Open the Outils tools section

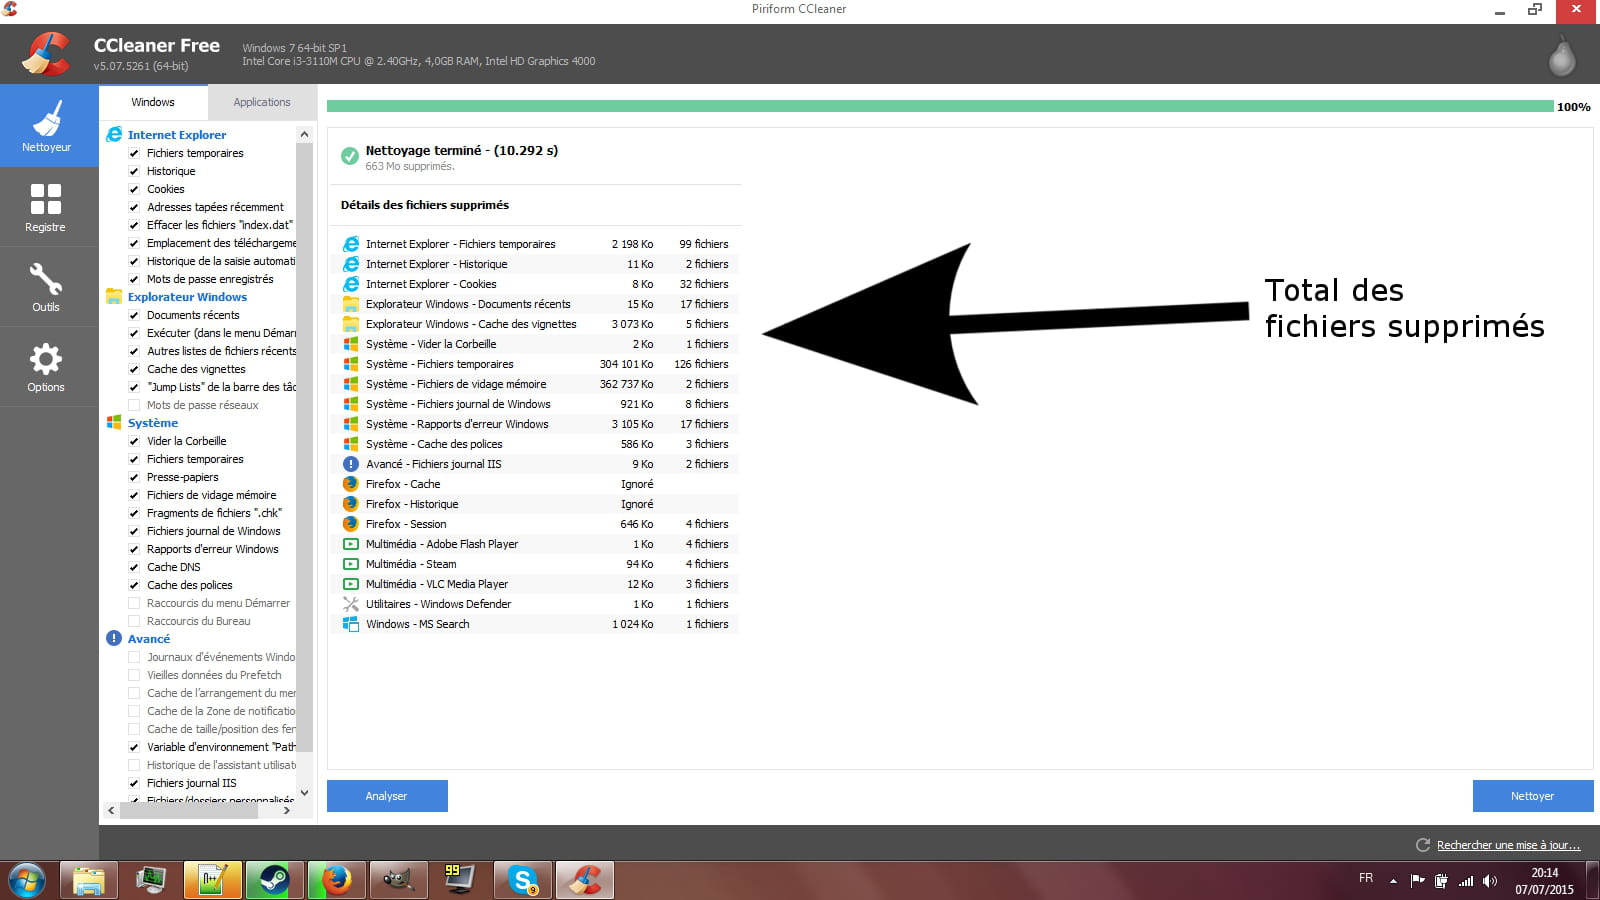click(46, 287)
